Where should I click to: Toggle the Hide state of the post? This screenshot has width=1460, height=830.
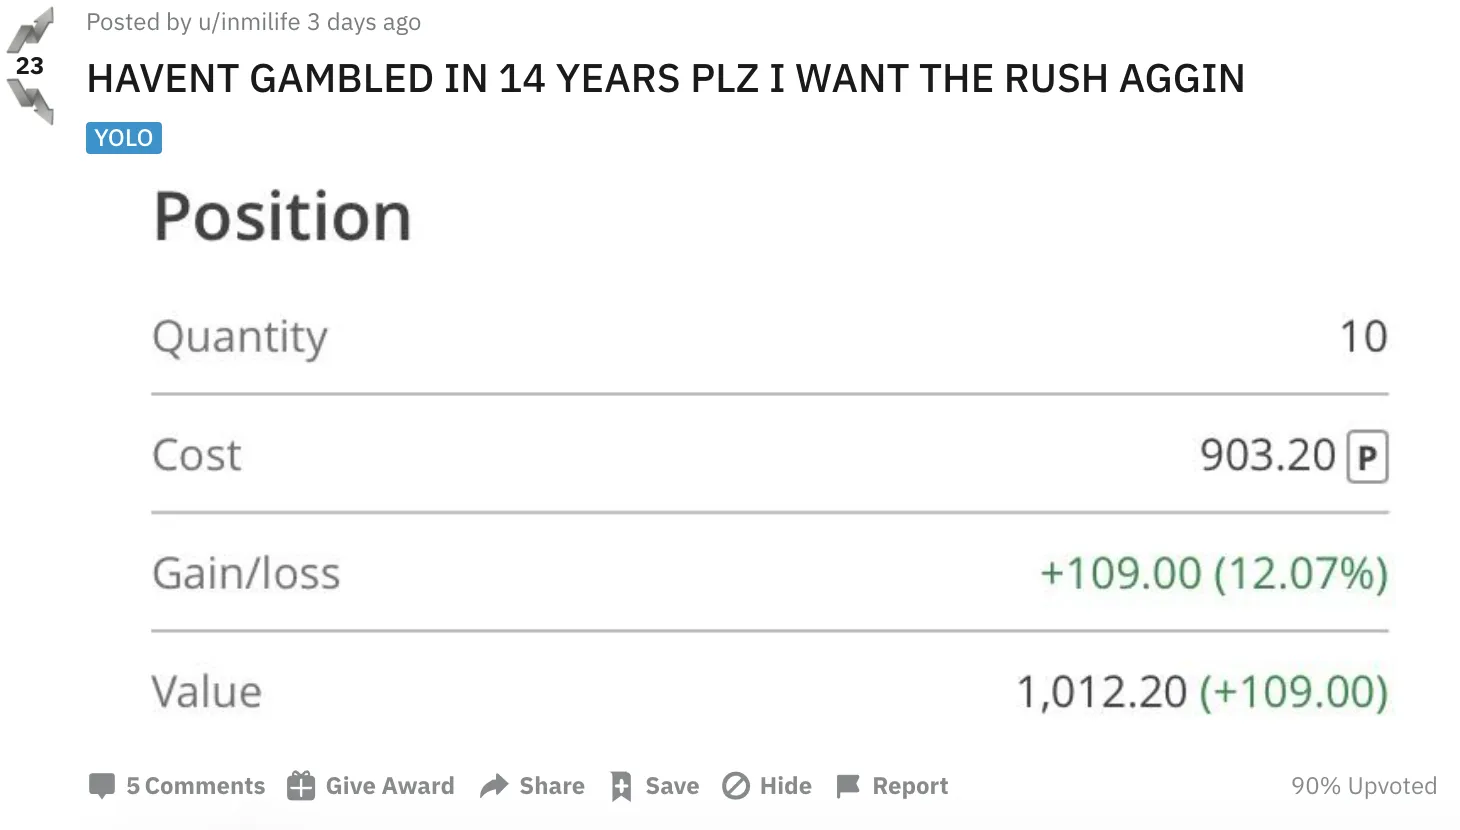(x=787, y=786)
